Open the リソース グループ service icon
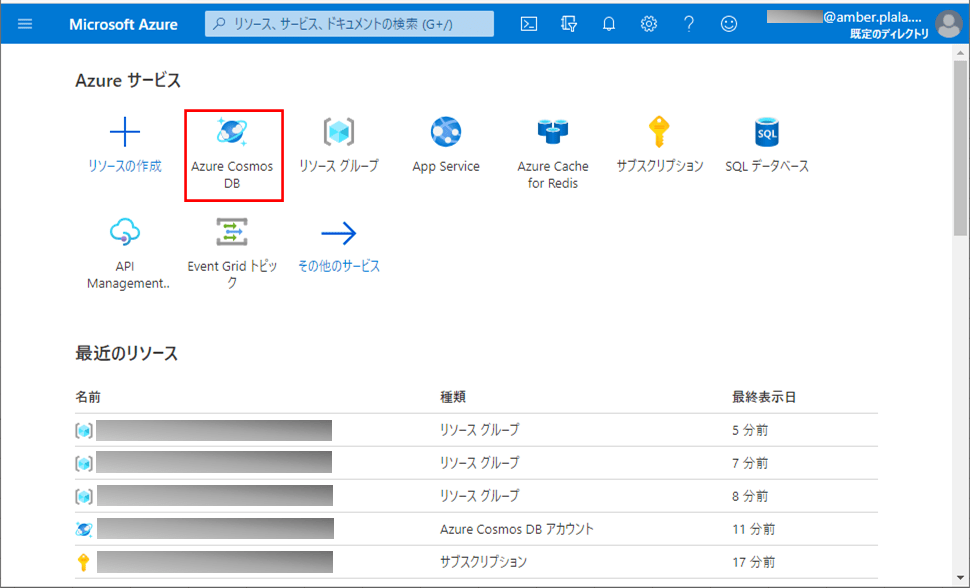 pyautogui.click(x=339, y=132)
